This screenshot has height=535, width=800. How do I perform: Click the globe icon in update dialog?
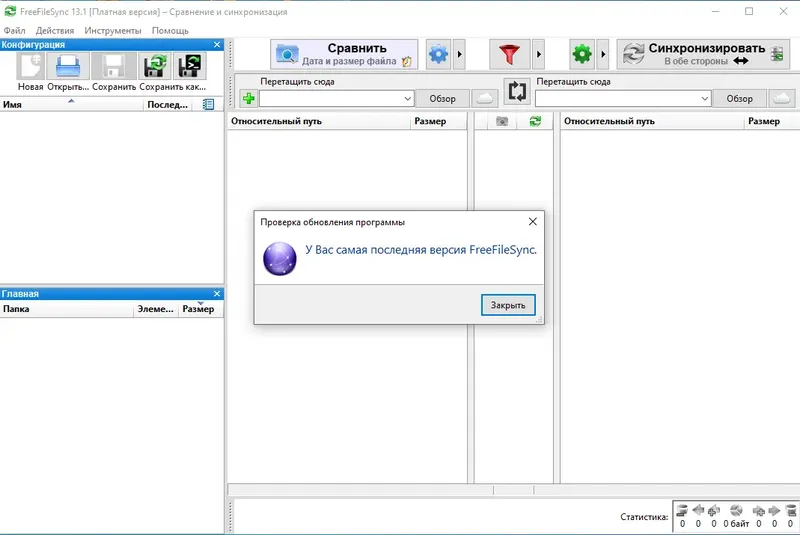pos(280,259)
